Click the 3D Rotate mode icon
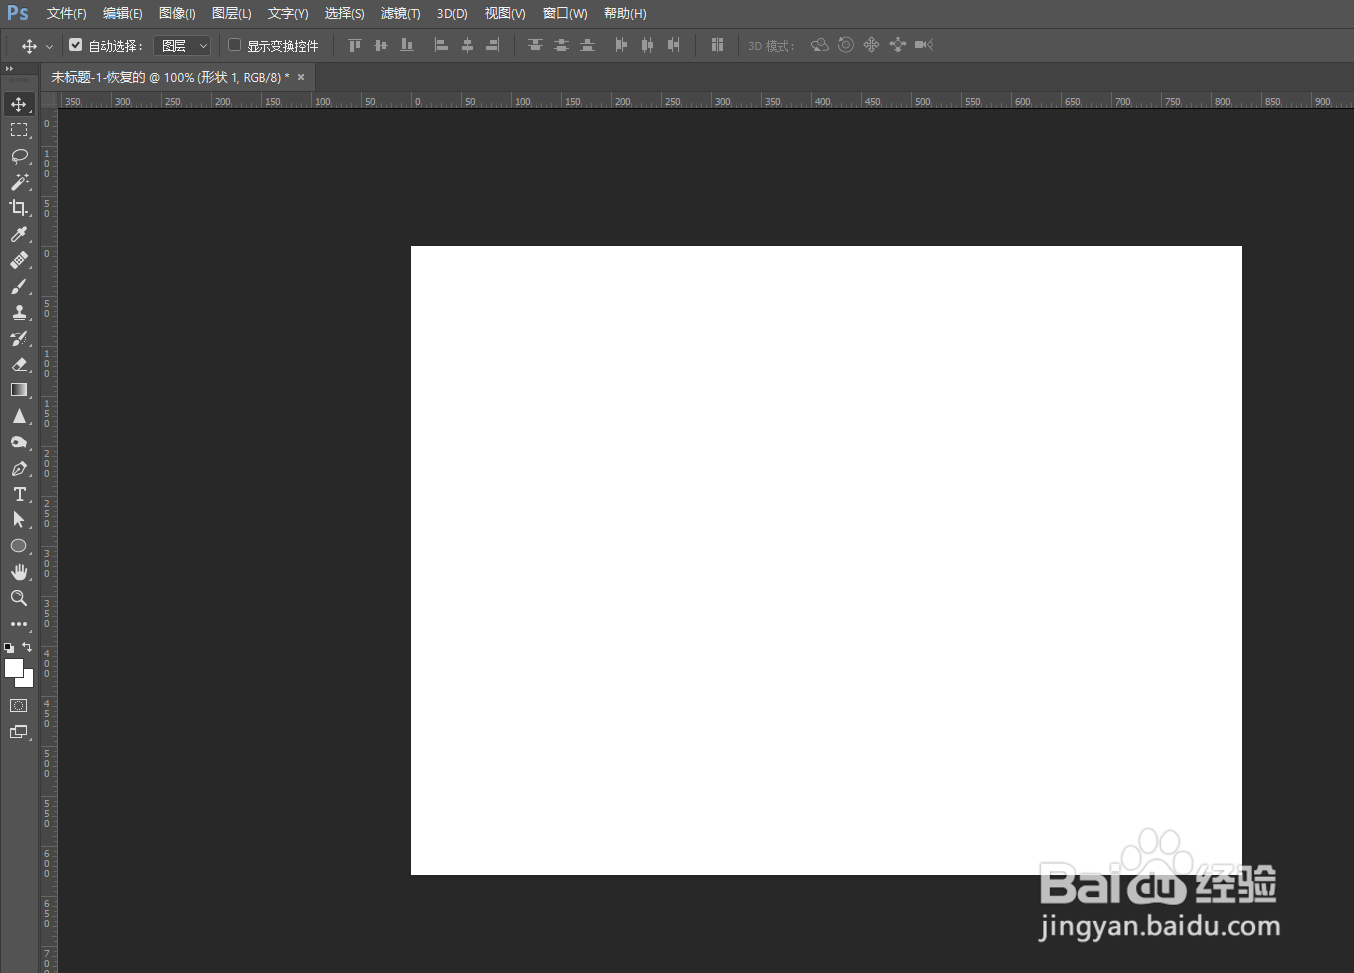1354x973 pixels. coord(820,45)
